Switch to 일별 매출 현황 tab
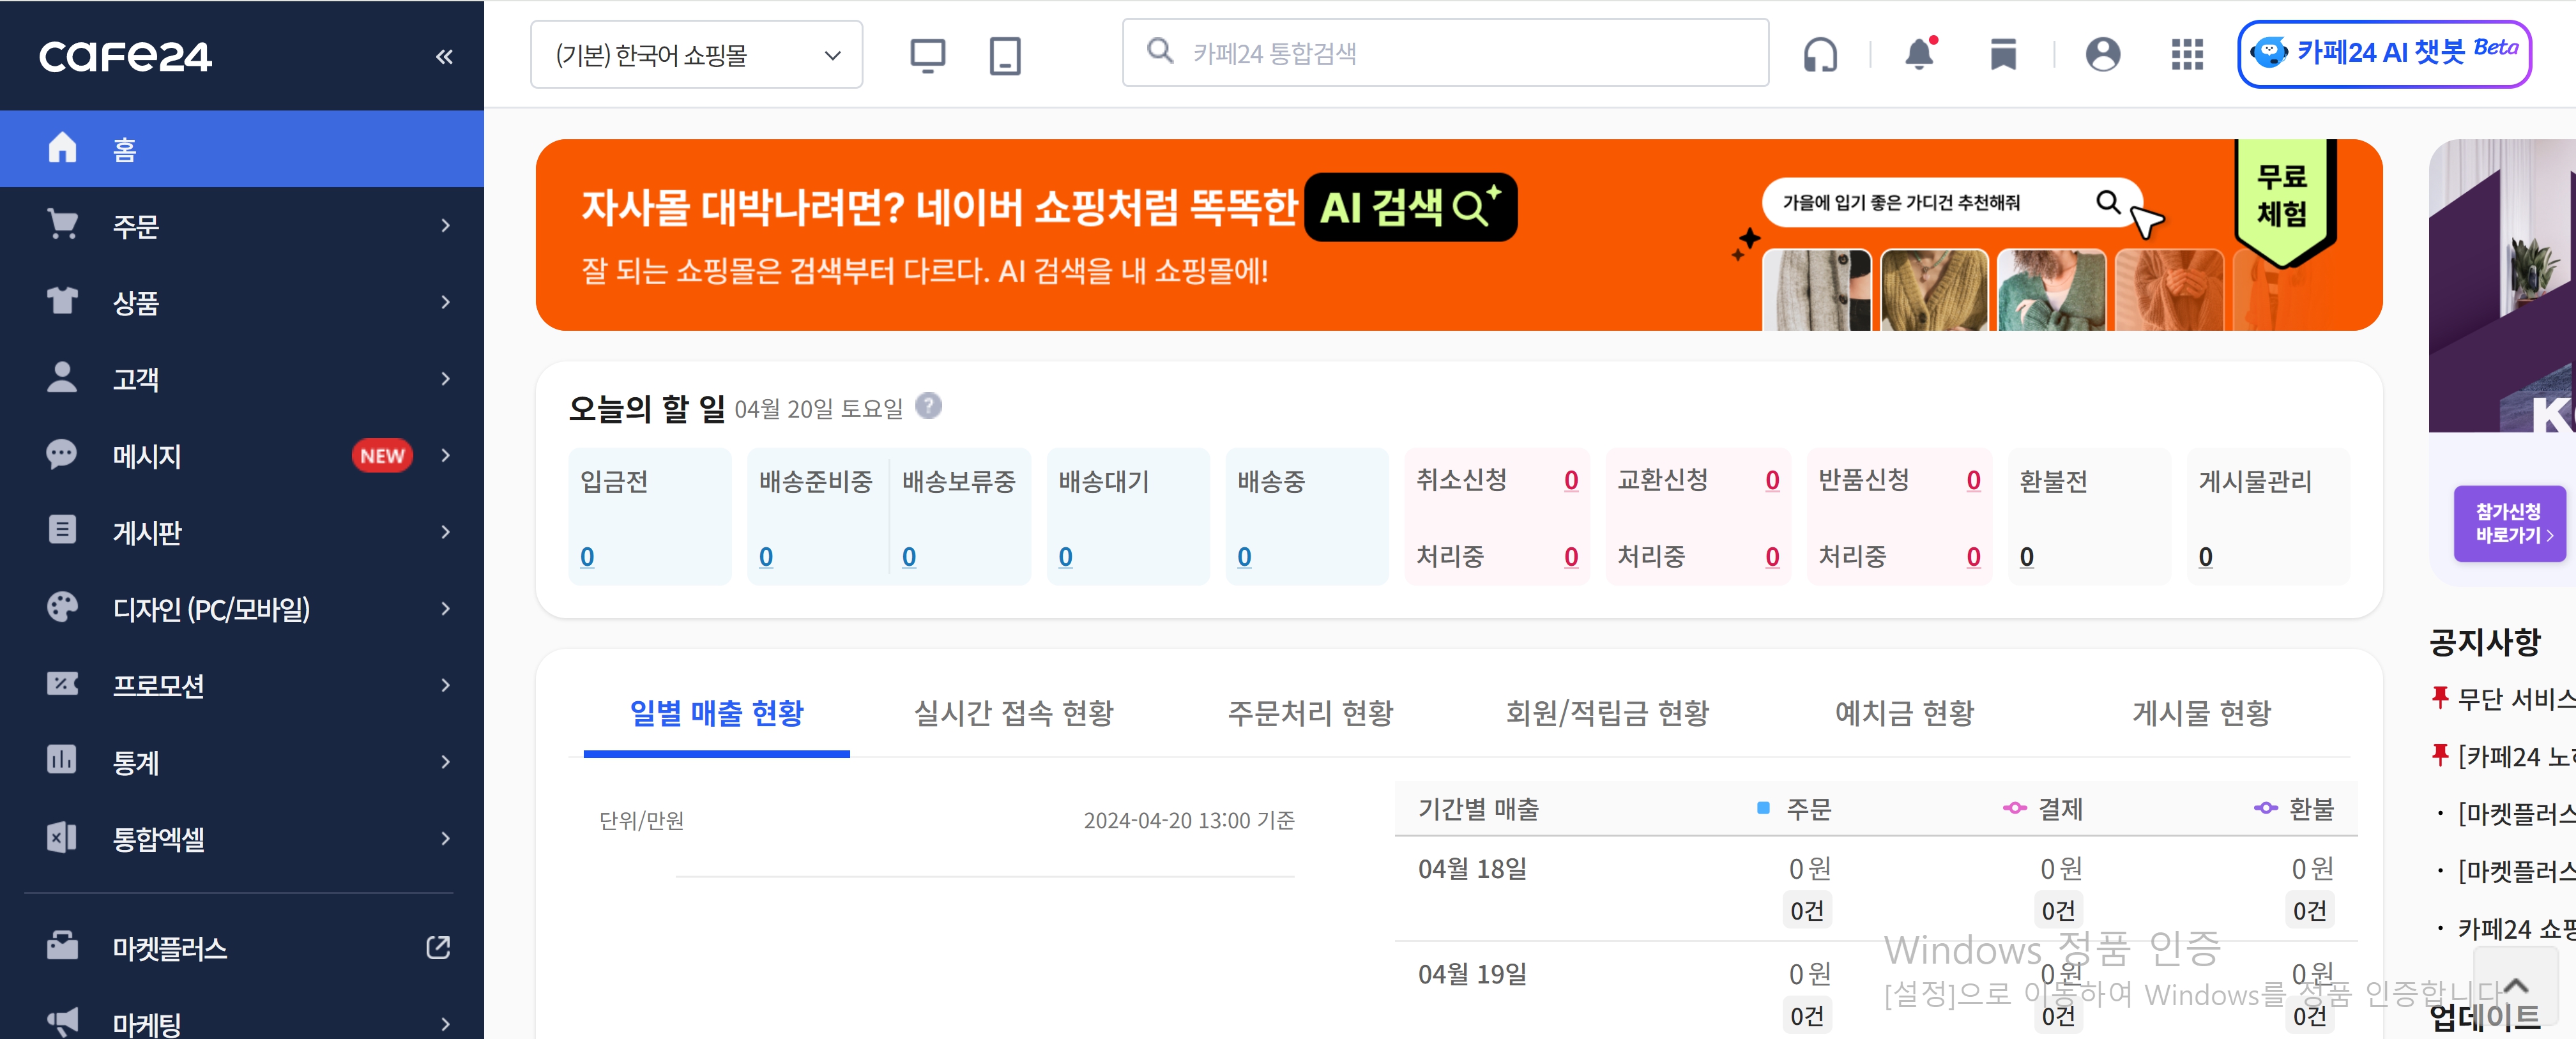This screenshot has width=2576, height=1039. (716, 713)
